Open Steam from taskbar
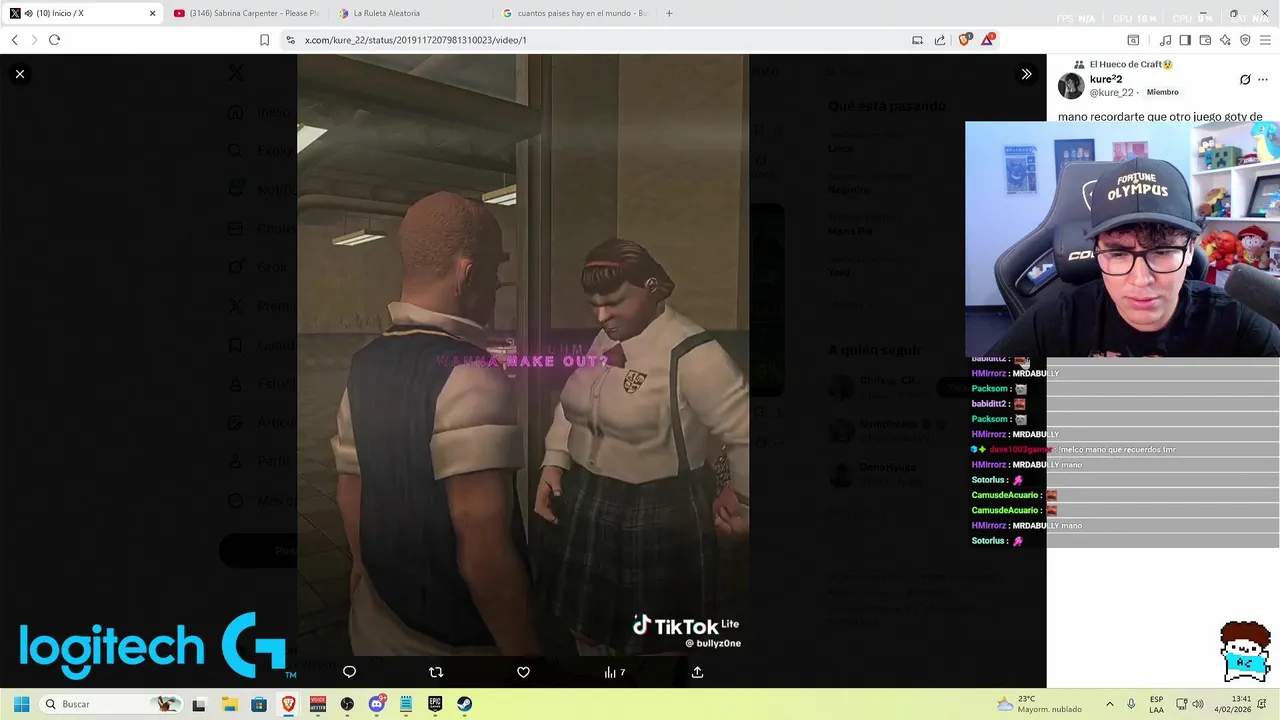 pos(465,704)
